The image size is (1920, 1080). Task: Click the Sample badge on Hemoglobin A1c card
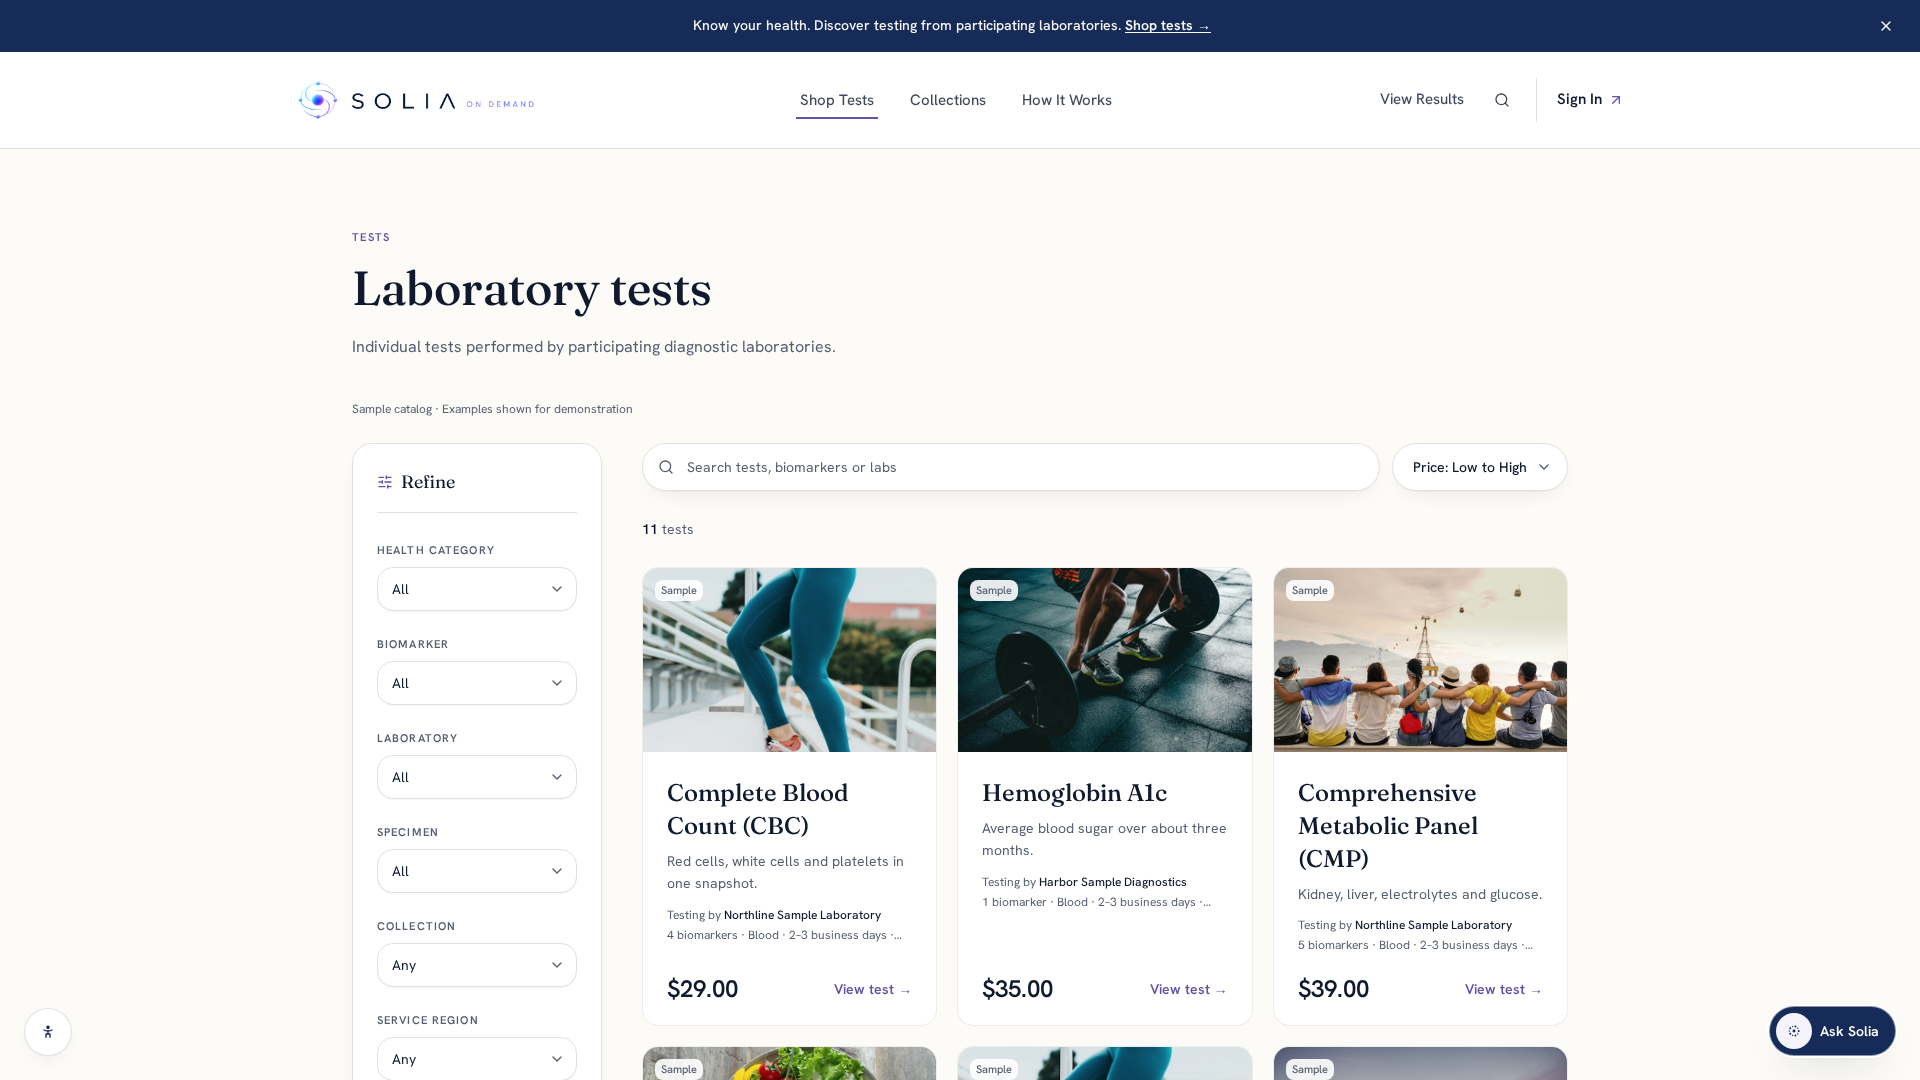point(994,590)
